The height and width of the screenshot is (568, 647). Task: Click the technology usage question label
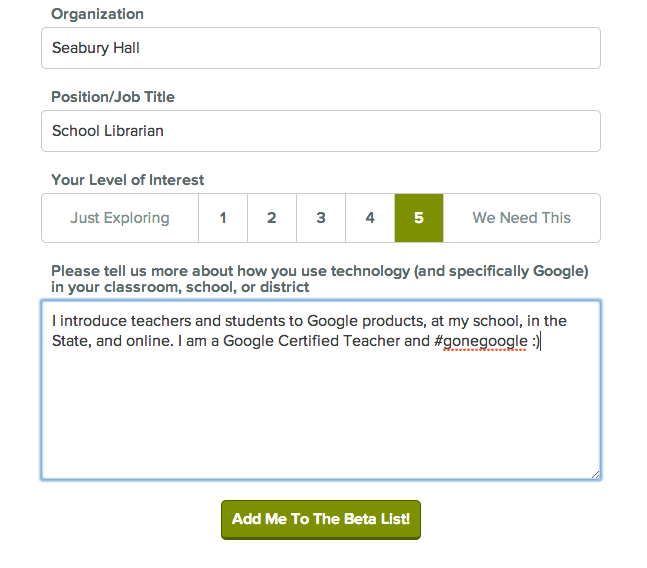pos(320,279)
